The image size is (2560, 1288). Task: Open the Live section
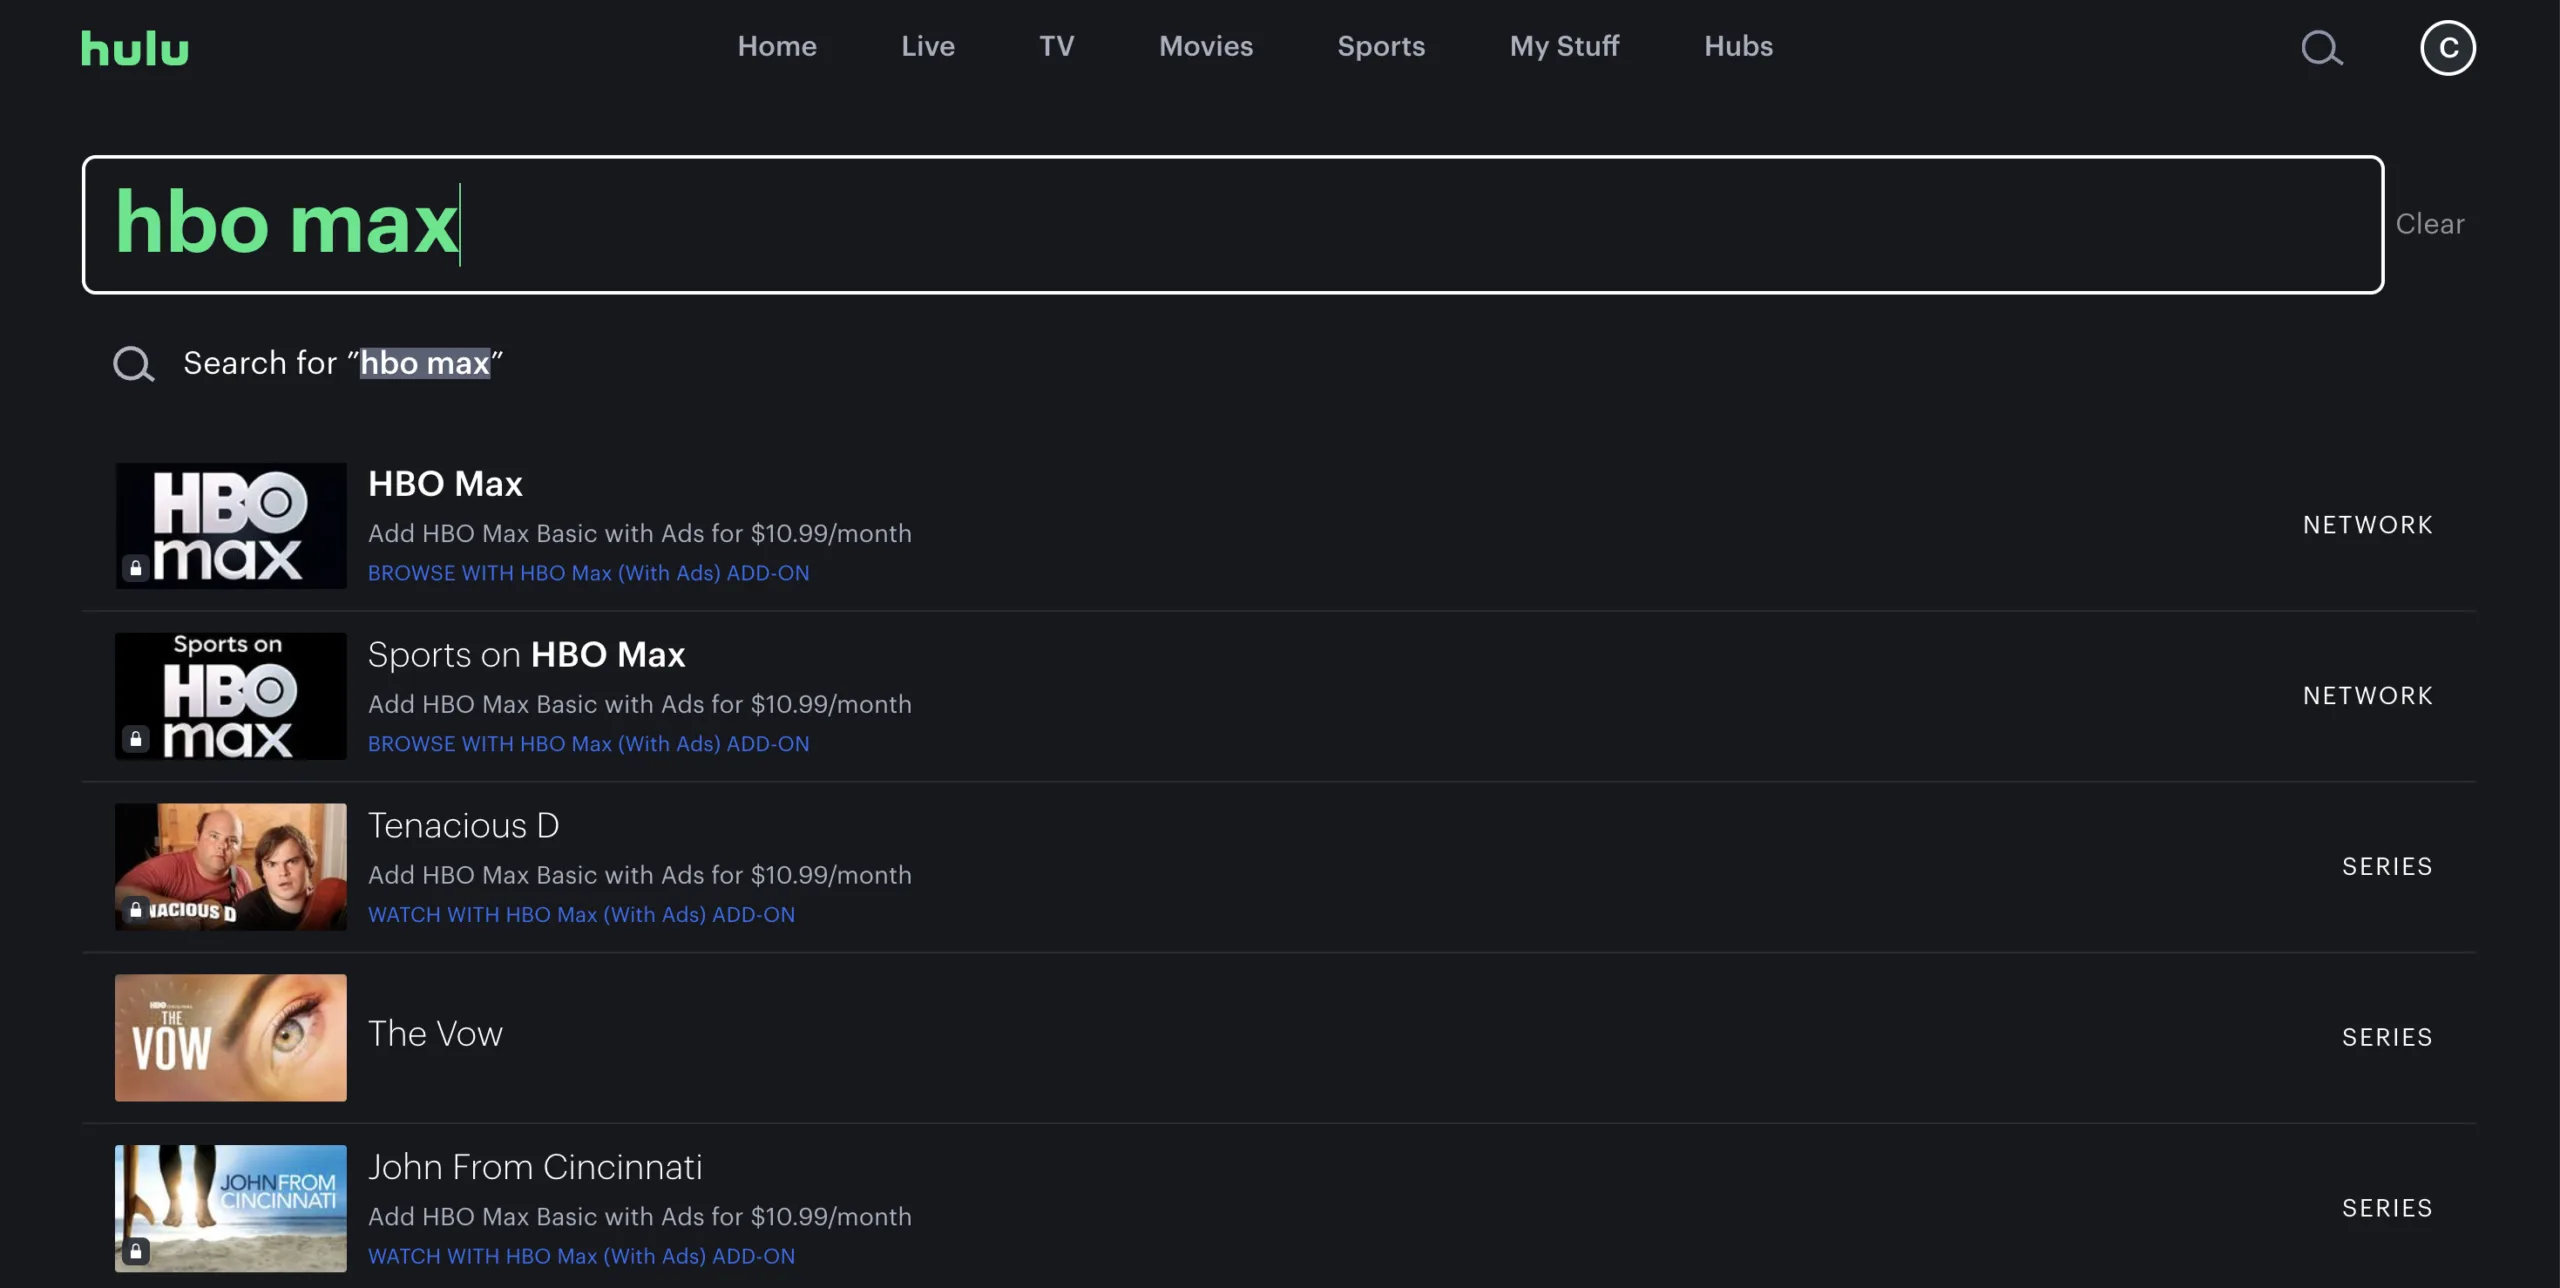928,46
